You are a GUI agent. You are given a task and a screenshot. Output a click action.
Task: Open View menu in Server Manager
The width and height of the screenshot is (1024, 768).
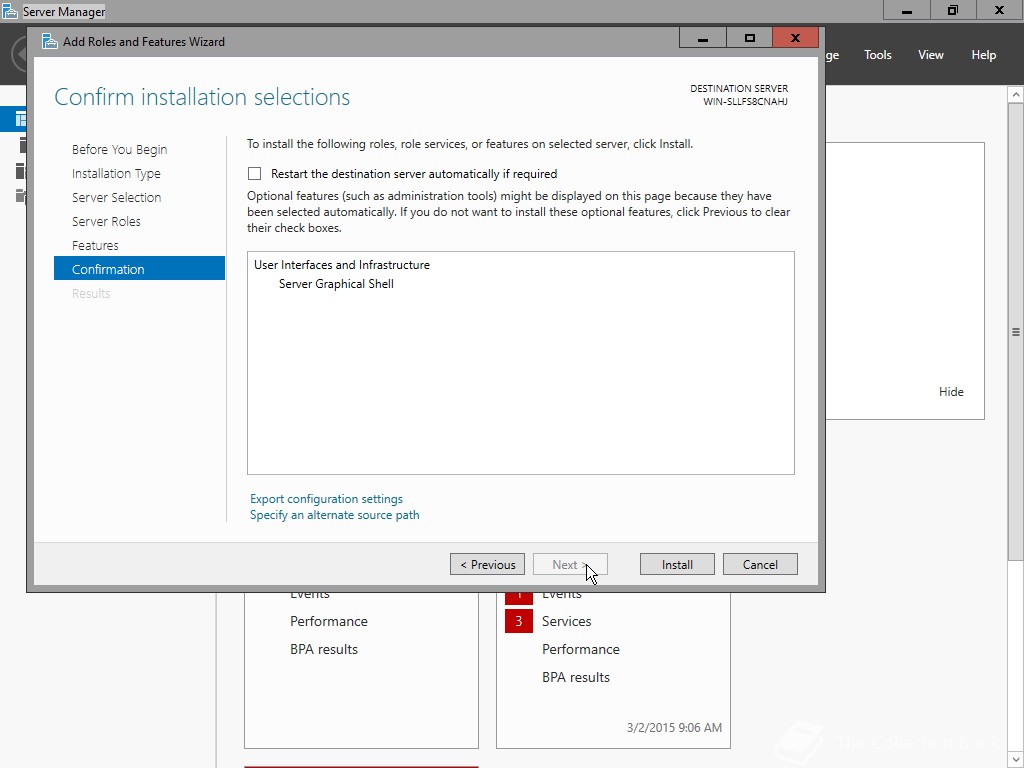point(931,55)
